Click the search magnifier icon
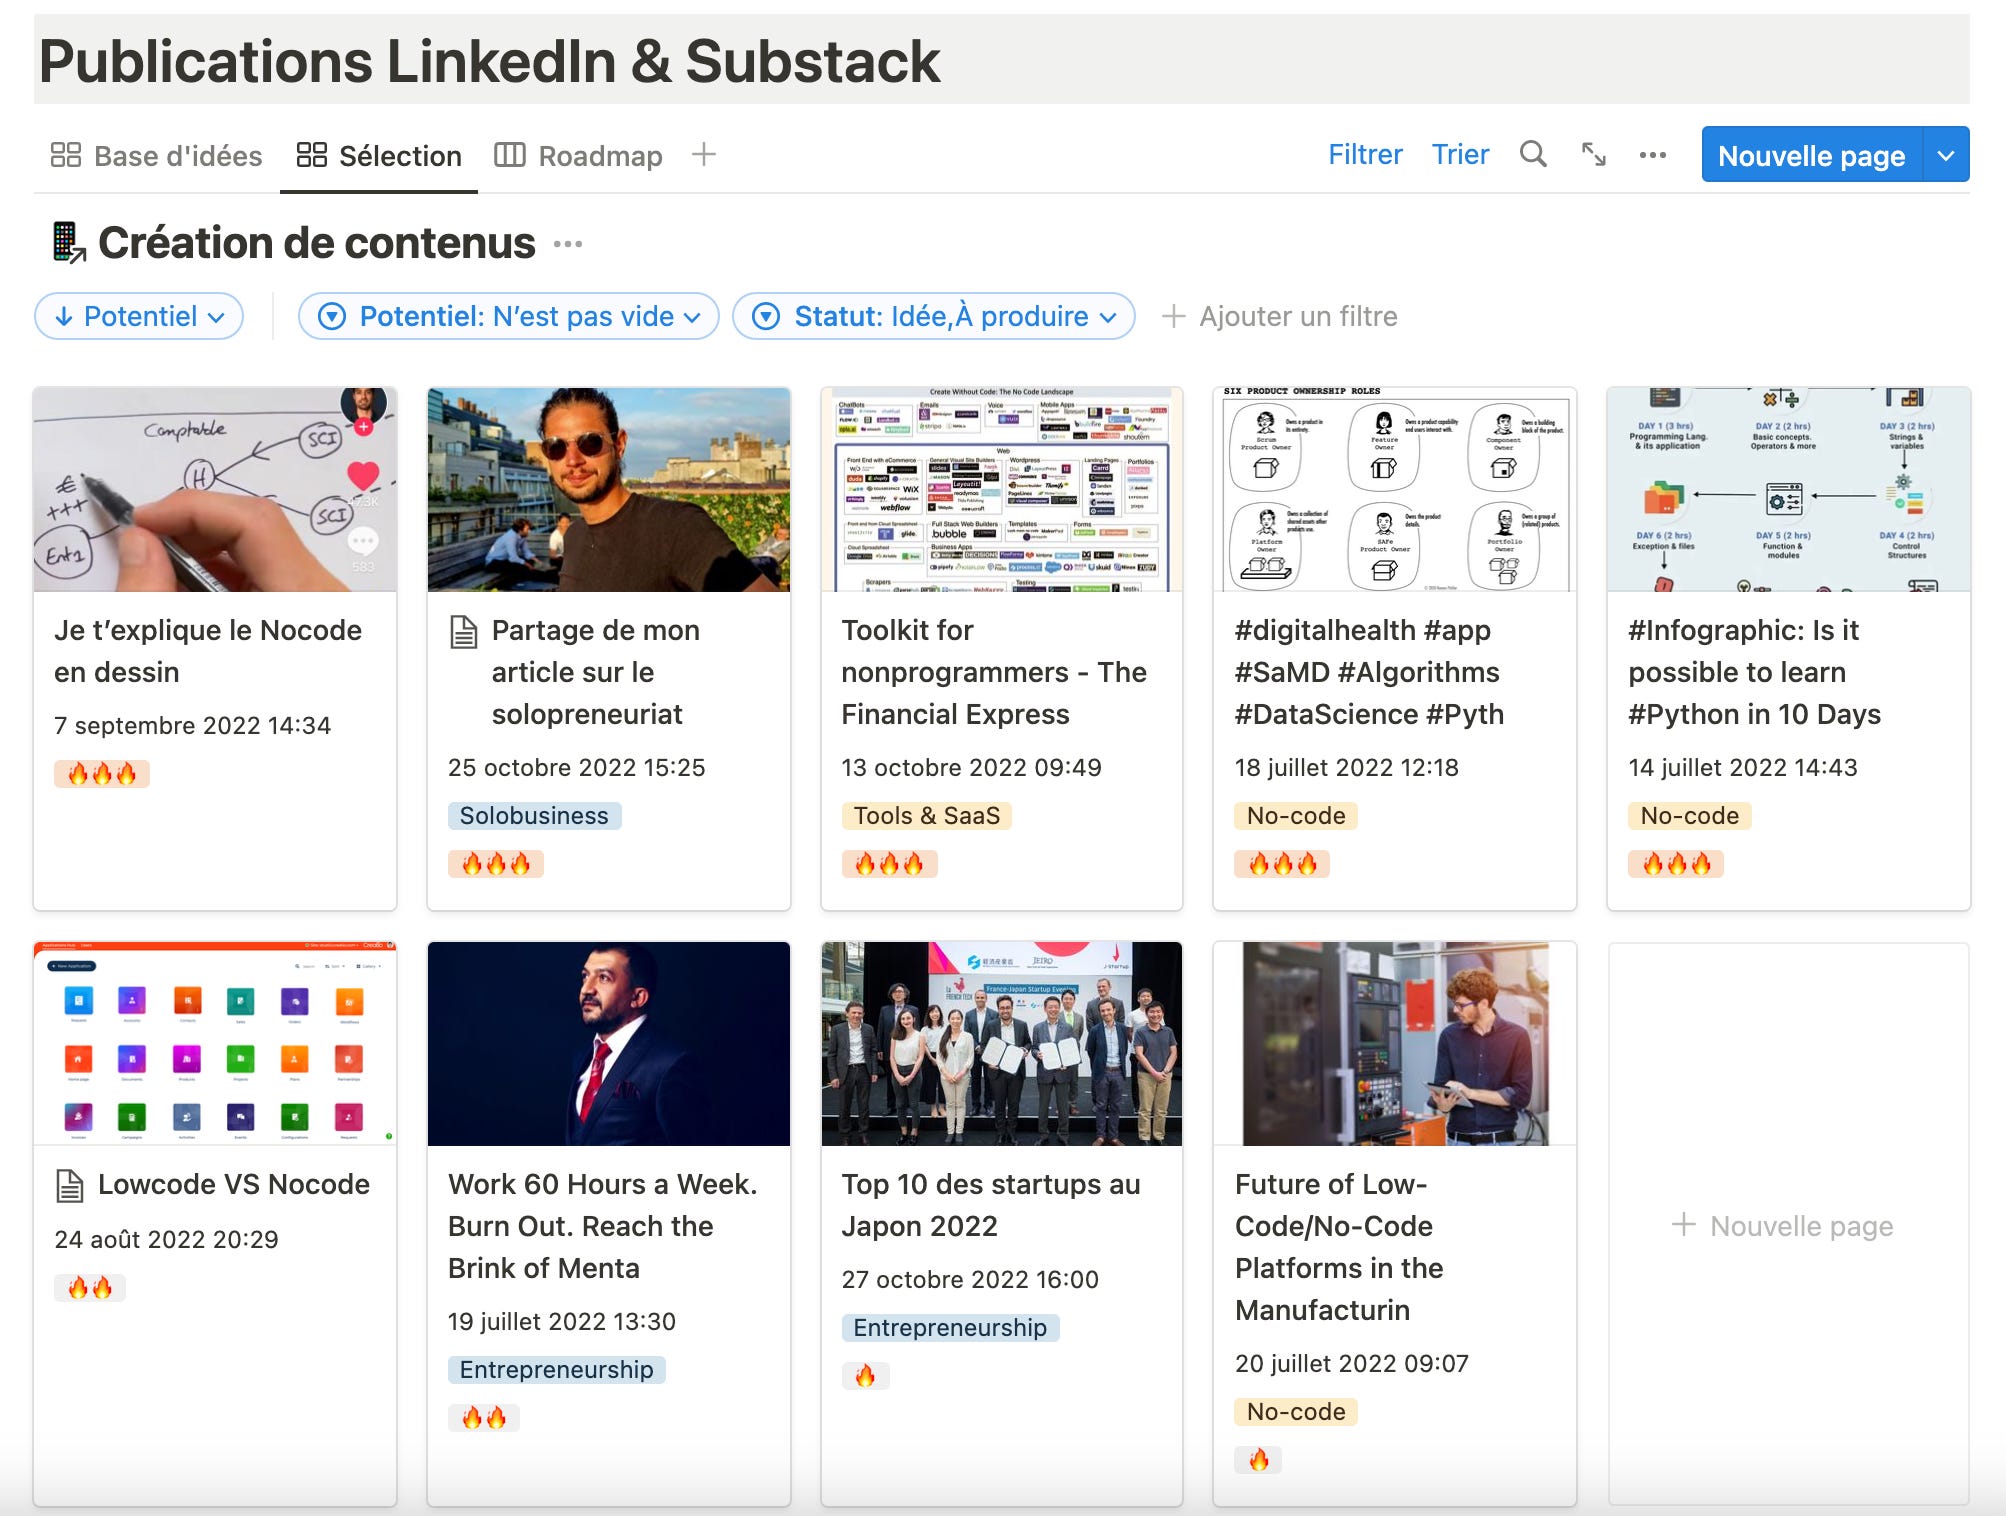Screen dimensions: 2006x1516 point(1532,155)
